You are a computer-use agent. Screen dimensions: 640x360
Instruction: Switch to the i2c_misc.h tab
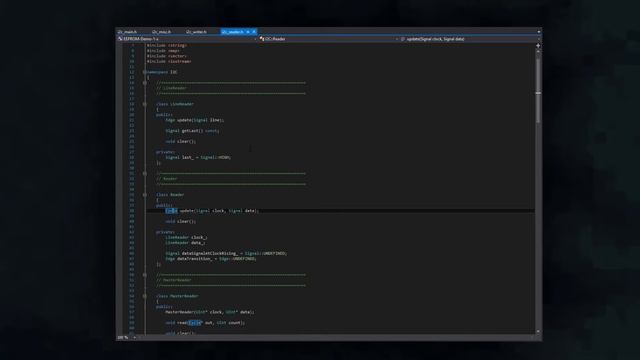[x=162, y=32]
